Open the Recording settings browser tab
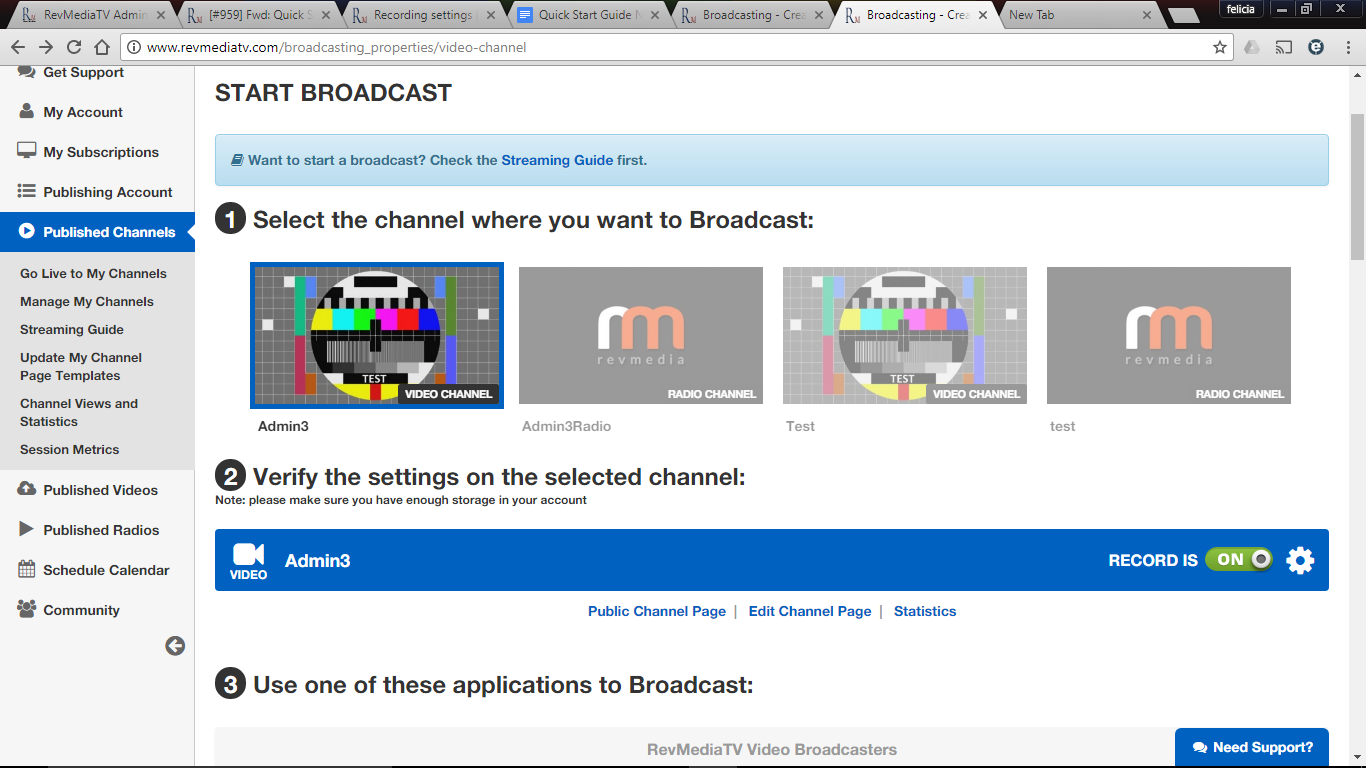The width and height of the screenshot is (1366, 768). (x=423, y=15)
